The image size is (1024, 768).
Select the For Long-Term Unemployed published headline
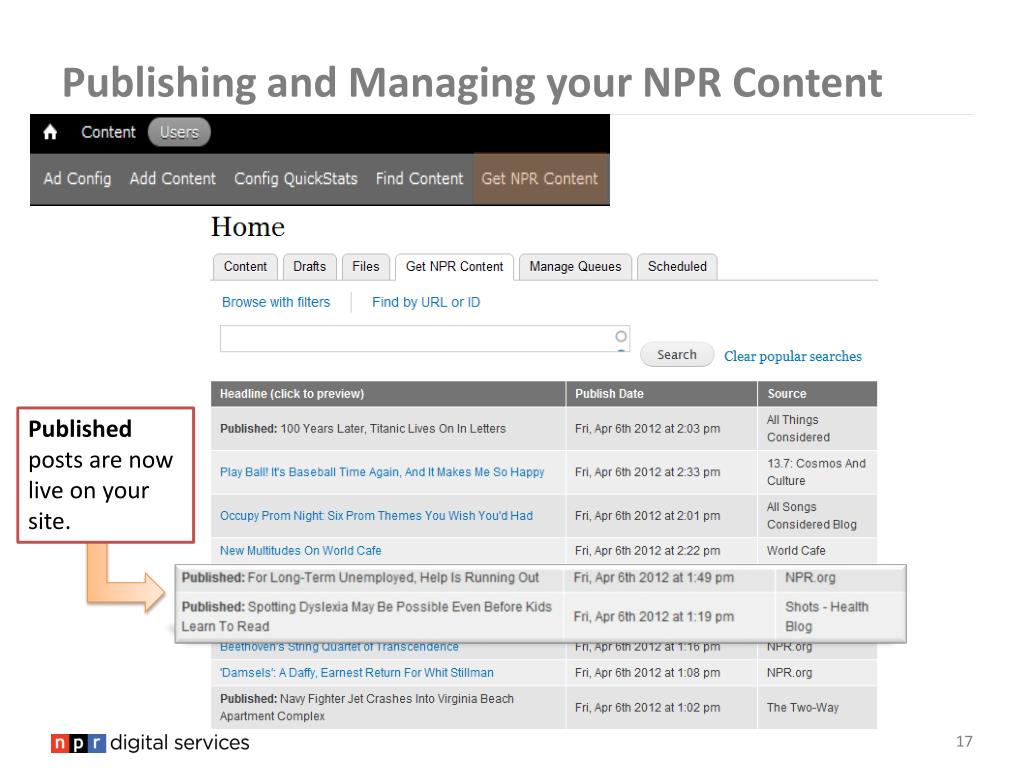point(360,578)
